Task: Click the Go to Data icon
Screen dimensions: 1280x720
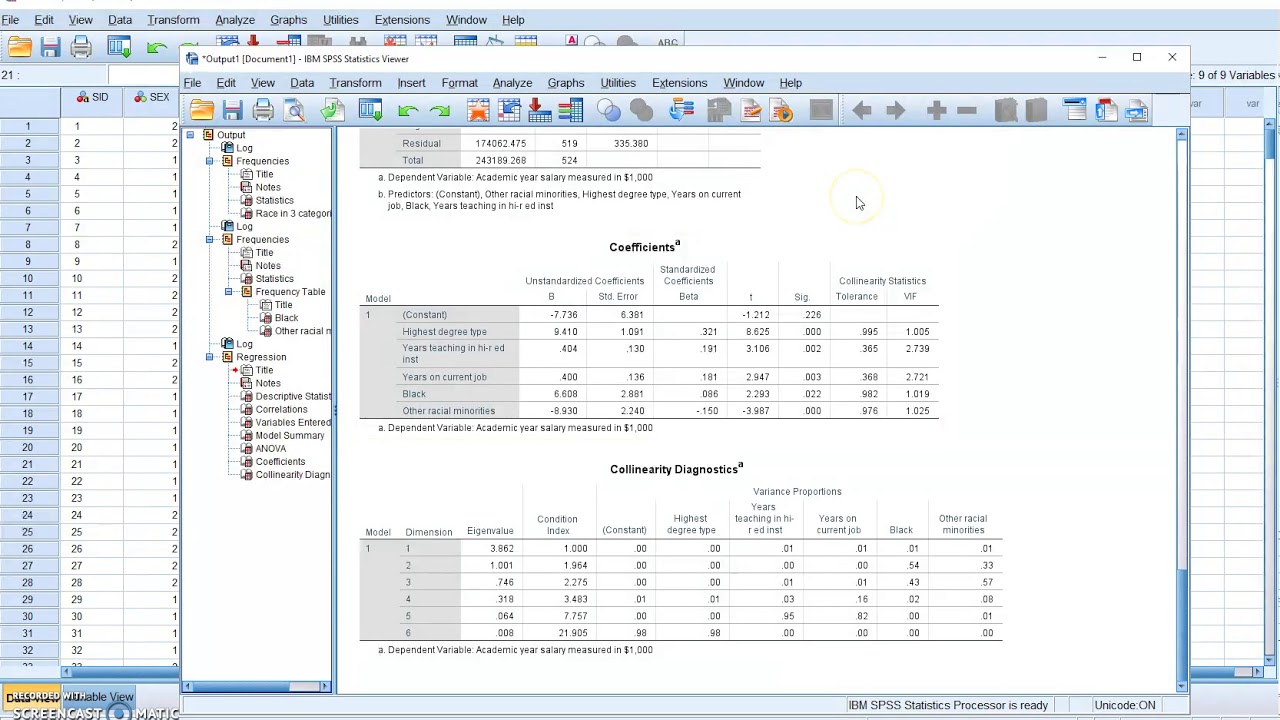Action: 478,111
